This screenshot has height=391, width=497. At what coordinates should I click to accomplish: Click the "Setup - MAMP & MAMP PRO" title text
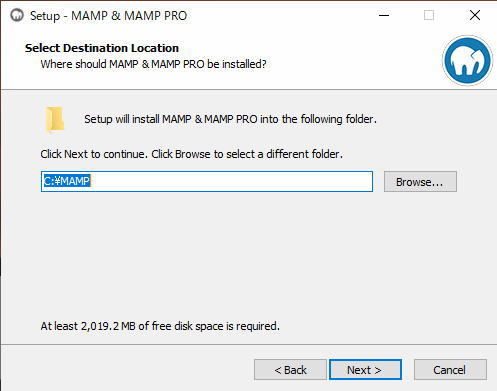click(109, 16)
